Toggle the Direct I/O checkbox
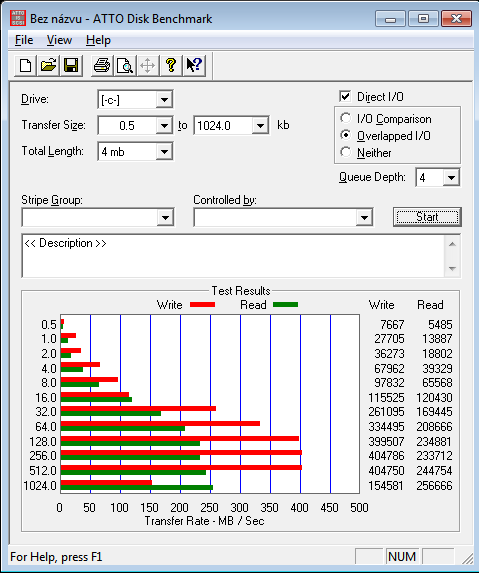479x573 pixels. pyautogui.click(x=345, y=96)
